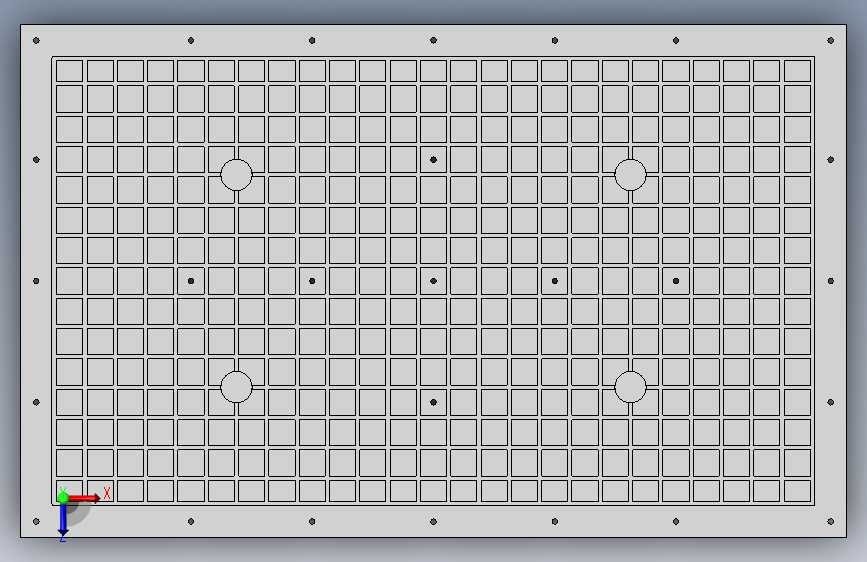Select the middle mounting hole on the bottom flange
The width and height of the screenshot is (867, 562).
click(x=434, y=522)
